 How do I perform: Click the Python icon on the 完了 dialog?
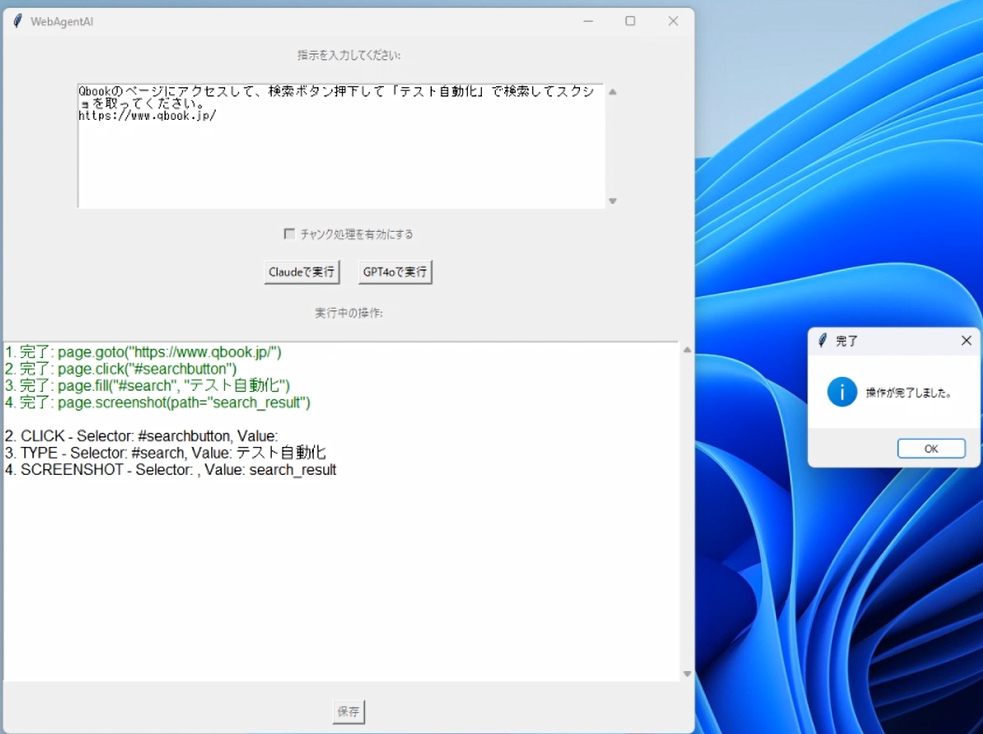[x=823, y=340]
